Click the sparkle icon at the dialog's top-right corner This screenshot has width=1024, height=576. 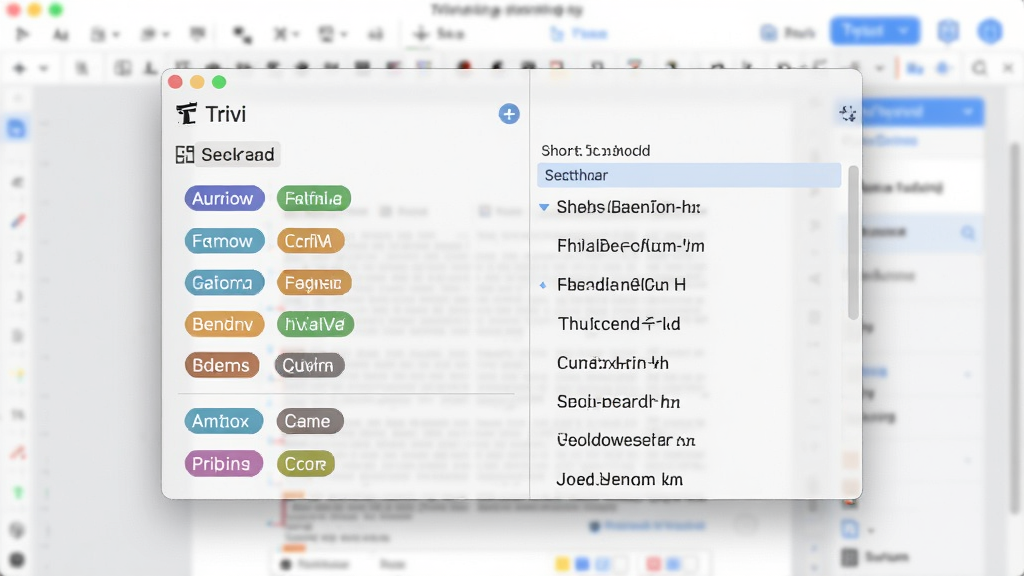pos(848,114)
